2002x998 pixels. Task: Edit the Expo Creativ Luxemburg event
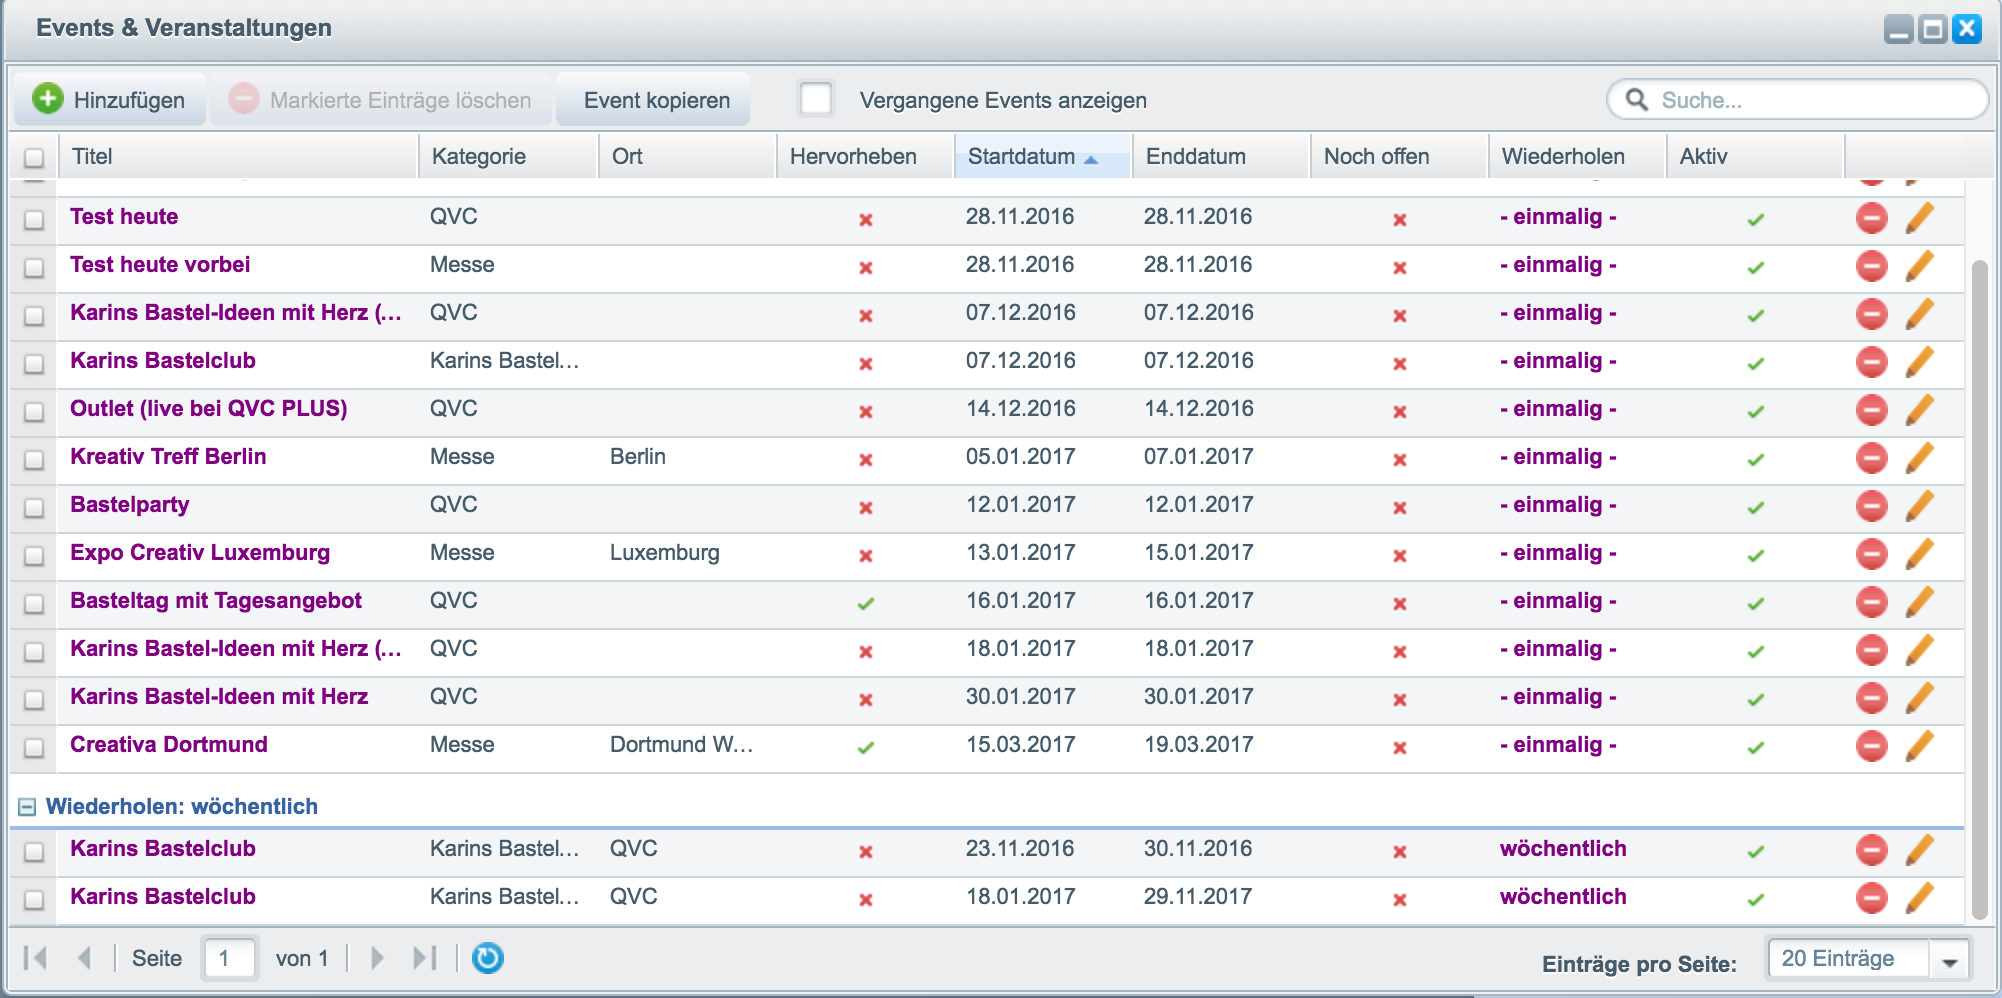click(x=1919, y=554)
